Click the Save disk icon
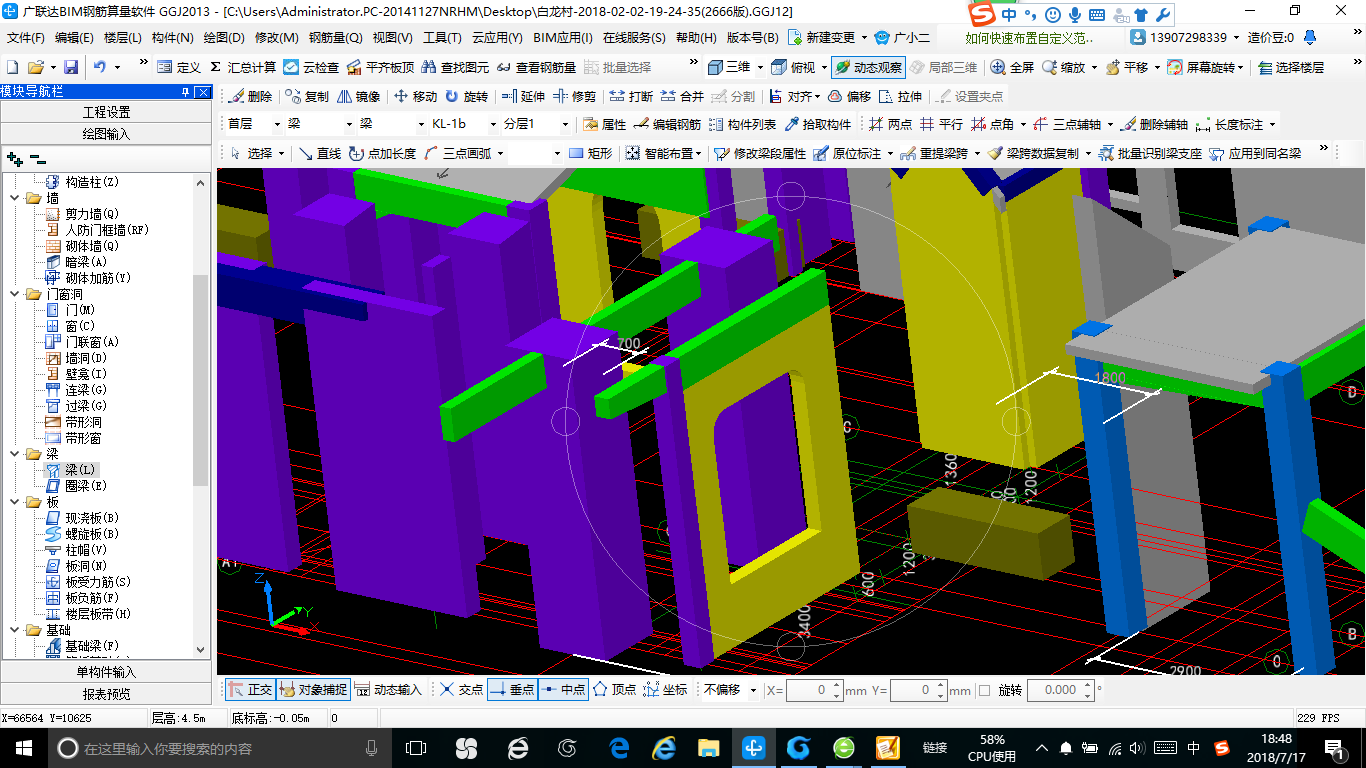1366x768 pixels. click(x=71, y=67)
